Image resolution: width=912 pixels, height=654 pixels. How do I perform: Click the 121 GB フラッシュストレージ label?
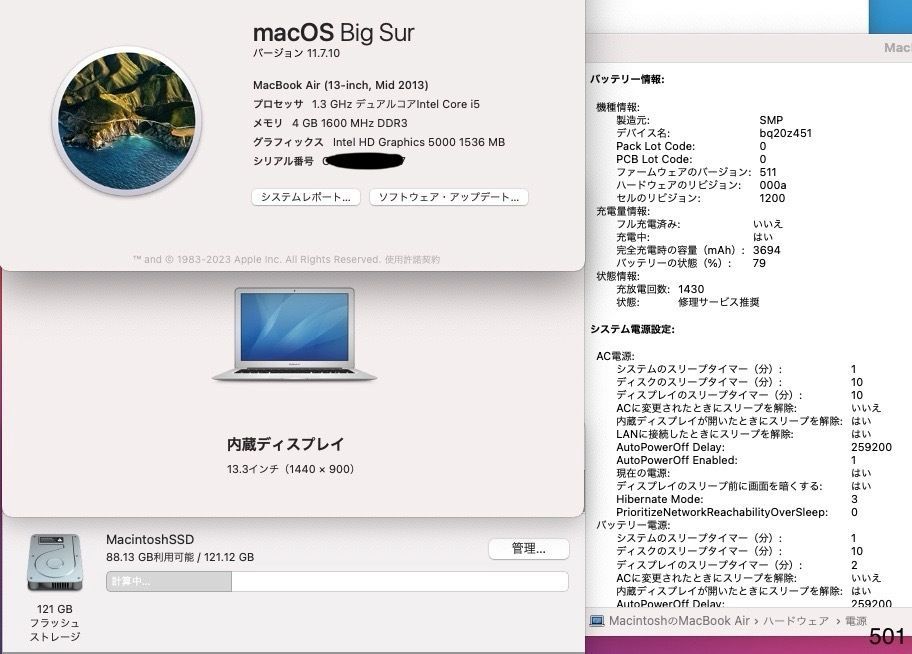point(55,623)
